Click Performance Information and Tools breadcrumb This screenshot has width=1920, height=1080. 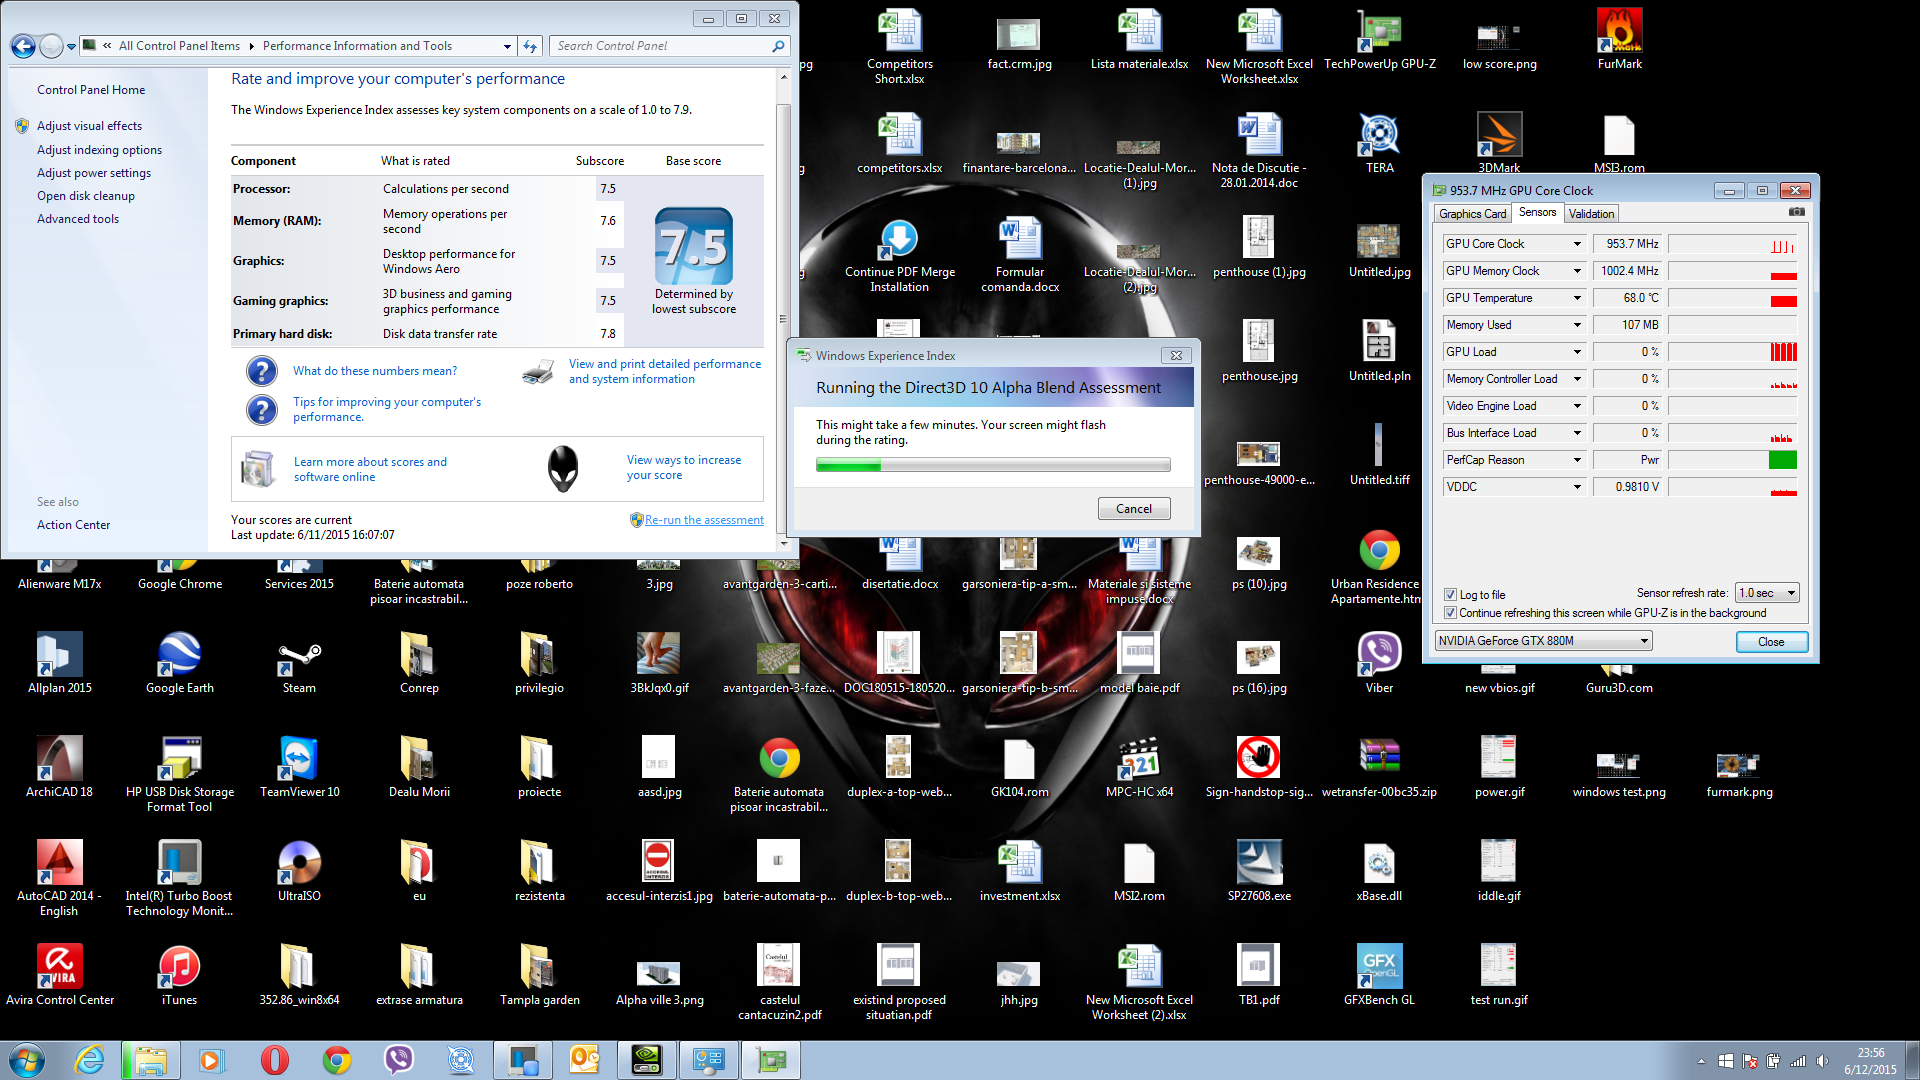pyautogui.click(x=357, y=46)
